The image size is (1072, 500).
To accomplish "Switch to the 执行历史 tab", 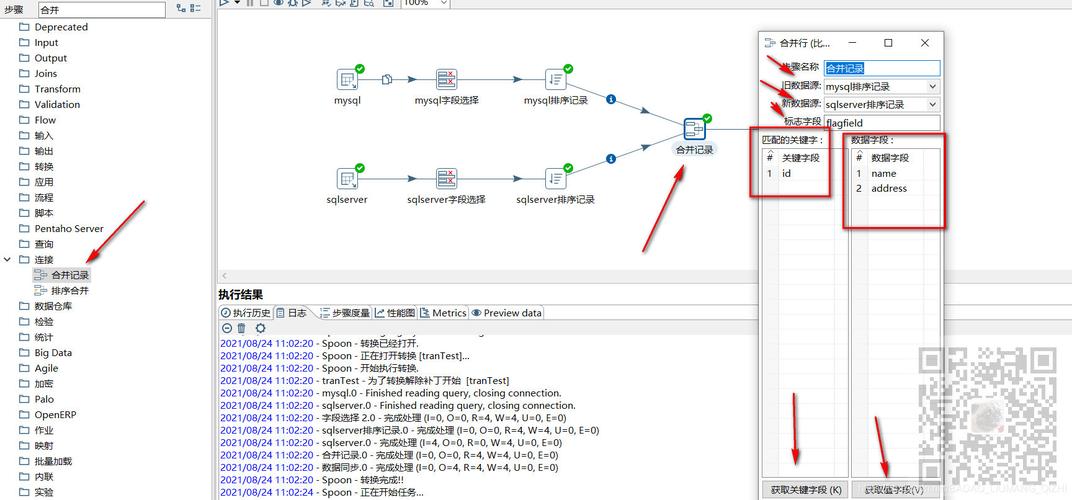I will (245, 313).
